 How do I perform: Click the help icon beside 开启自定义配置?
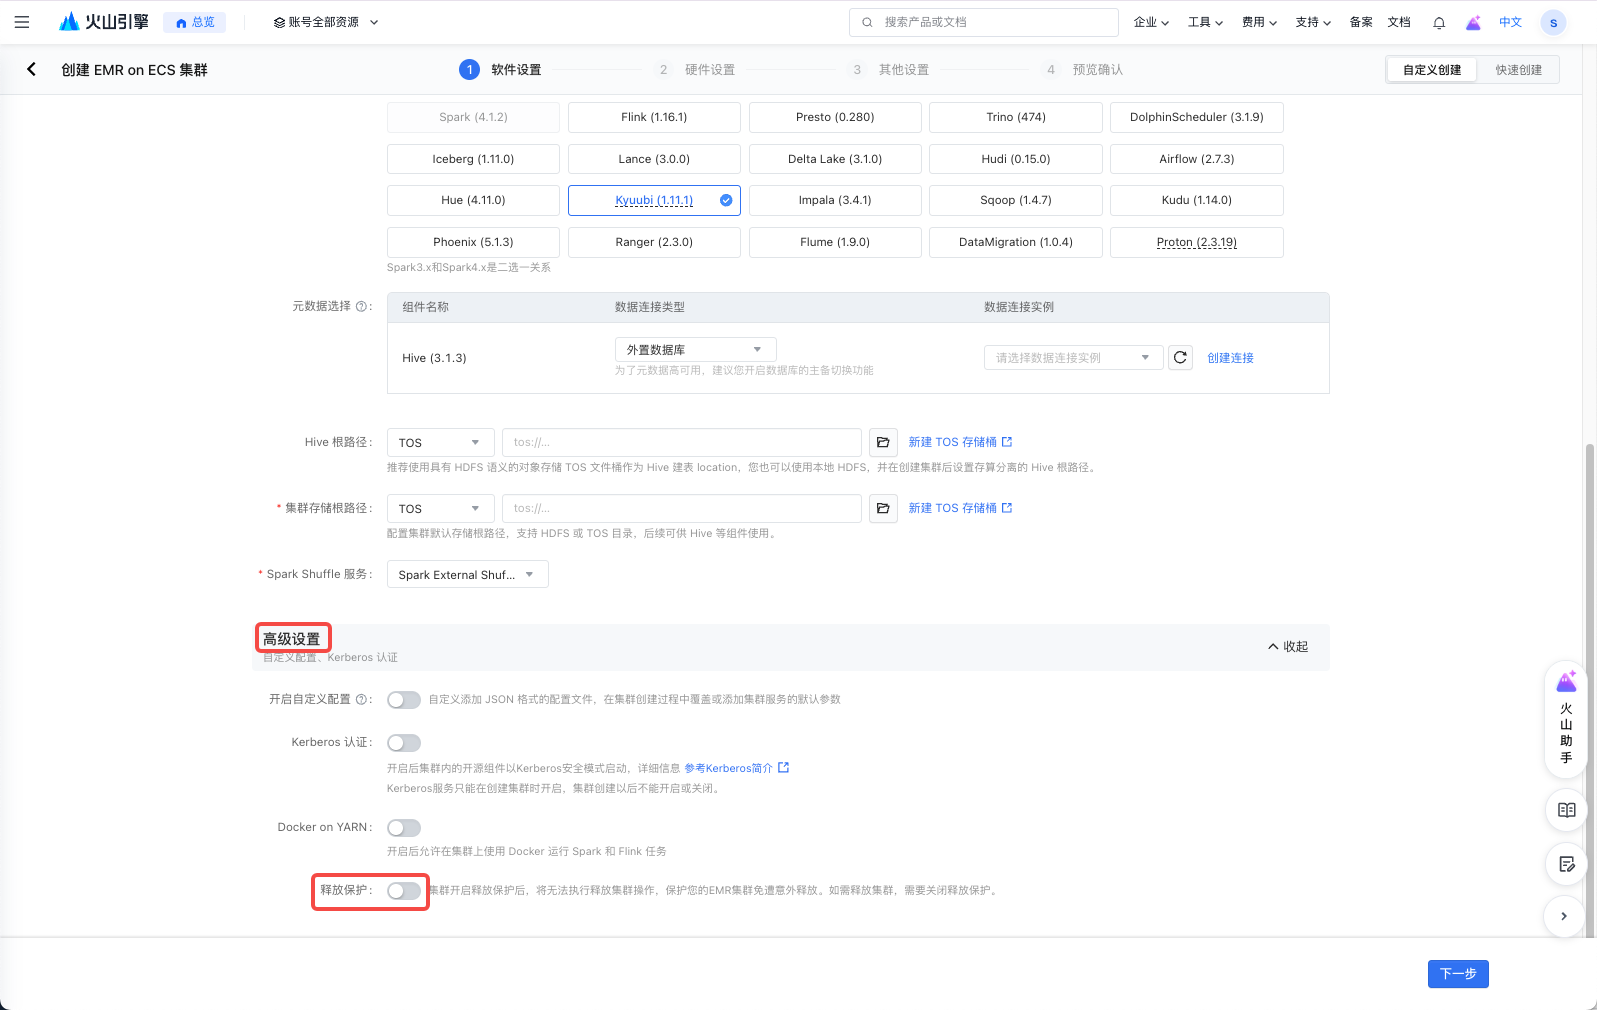[361, 699]
